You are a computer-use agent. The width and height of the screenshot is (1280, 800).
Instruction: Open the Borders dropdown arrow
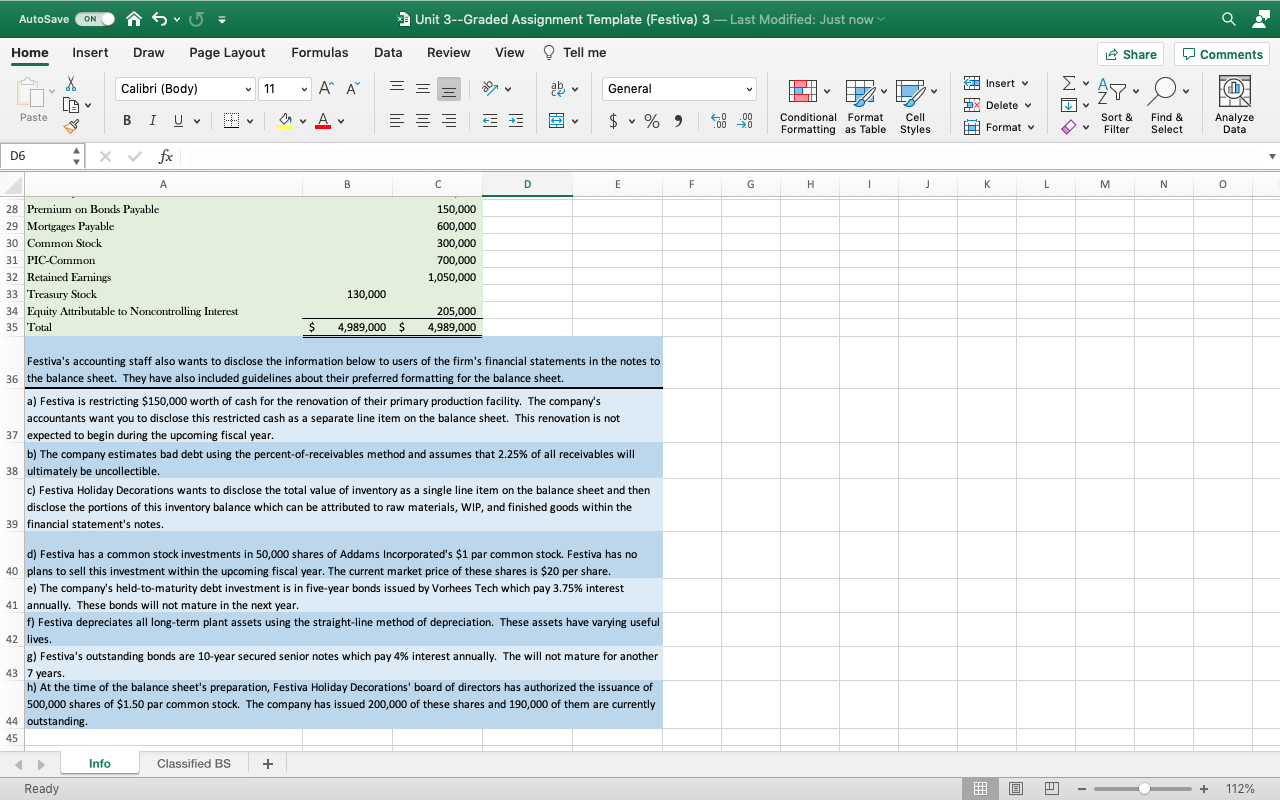click(x=248, y=122)
